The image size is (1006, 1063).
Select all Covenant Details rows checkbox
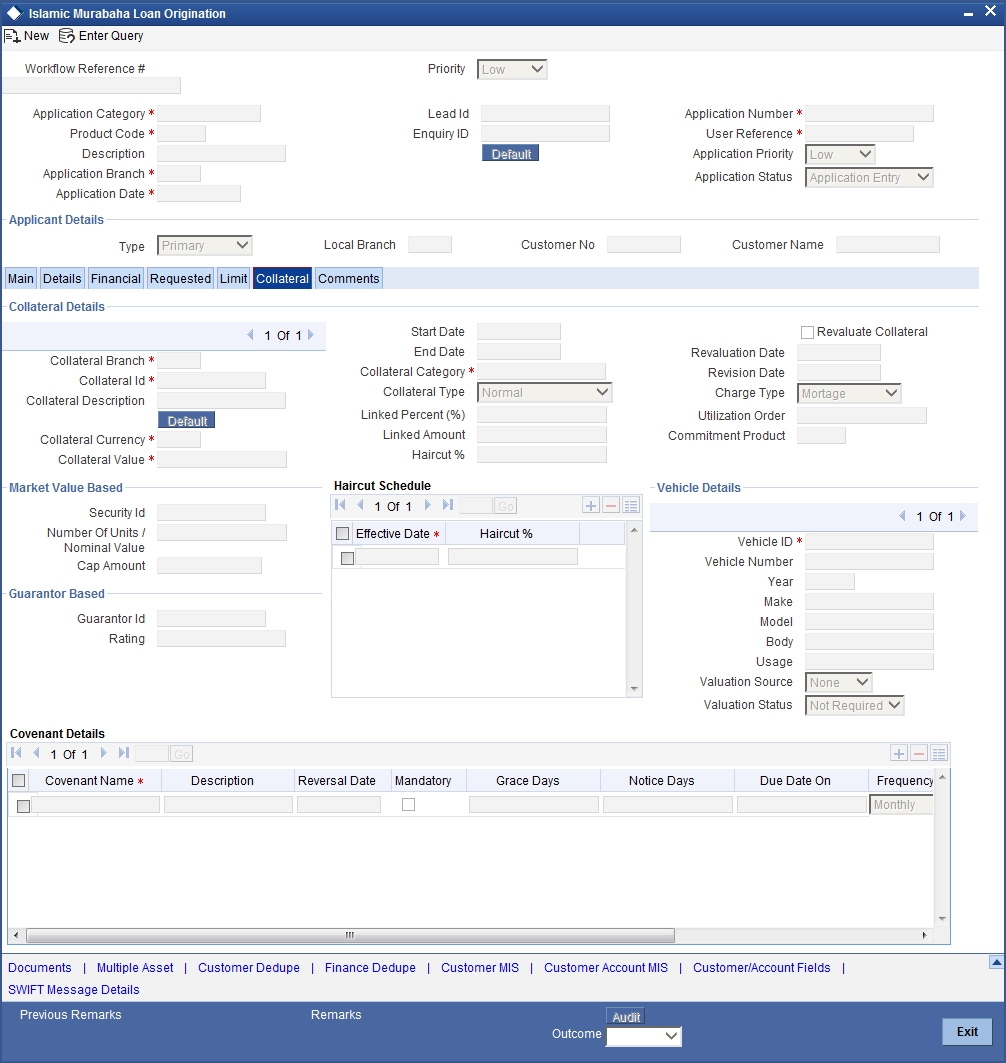click(x=19, y=781)
